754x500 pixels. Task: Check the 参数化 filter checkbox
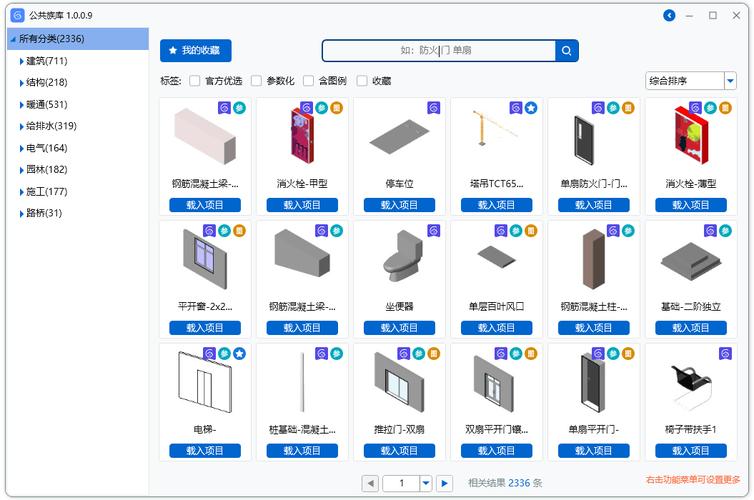pyautogui.click(x=257, y=81)
